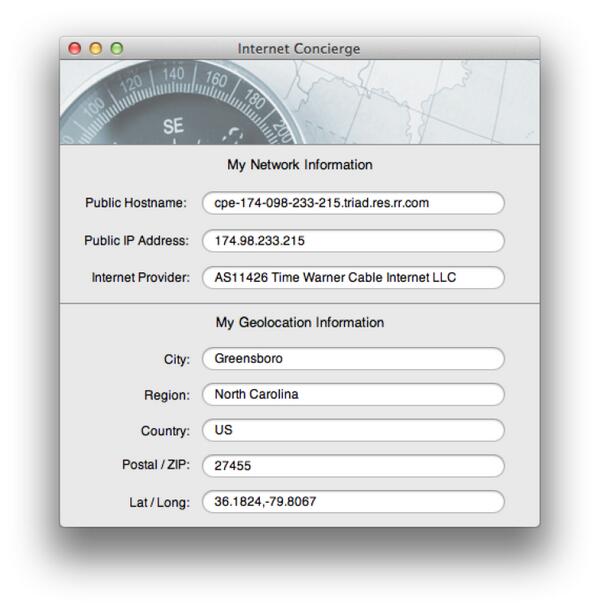Click the City: label

point(177,359)
